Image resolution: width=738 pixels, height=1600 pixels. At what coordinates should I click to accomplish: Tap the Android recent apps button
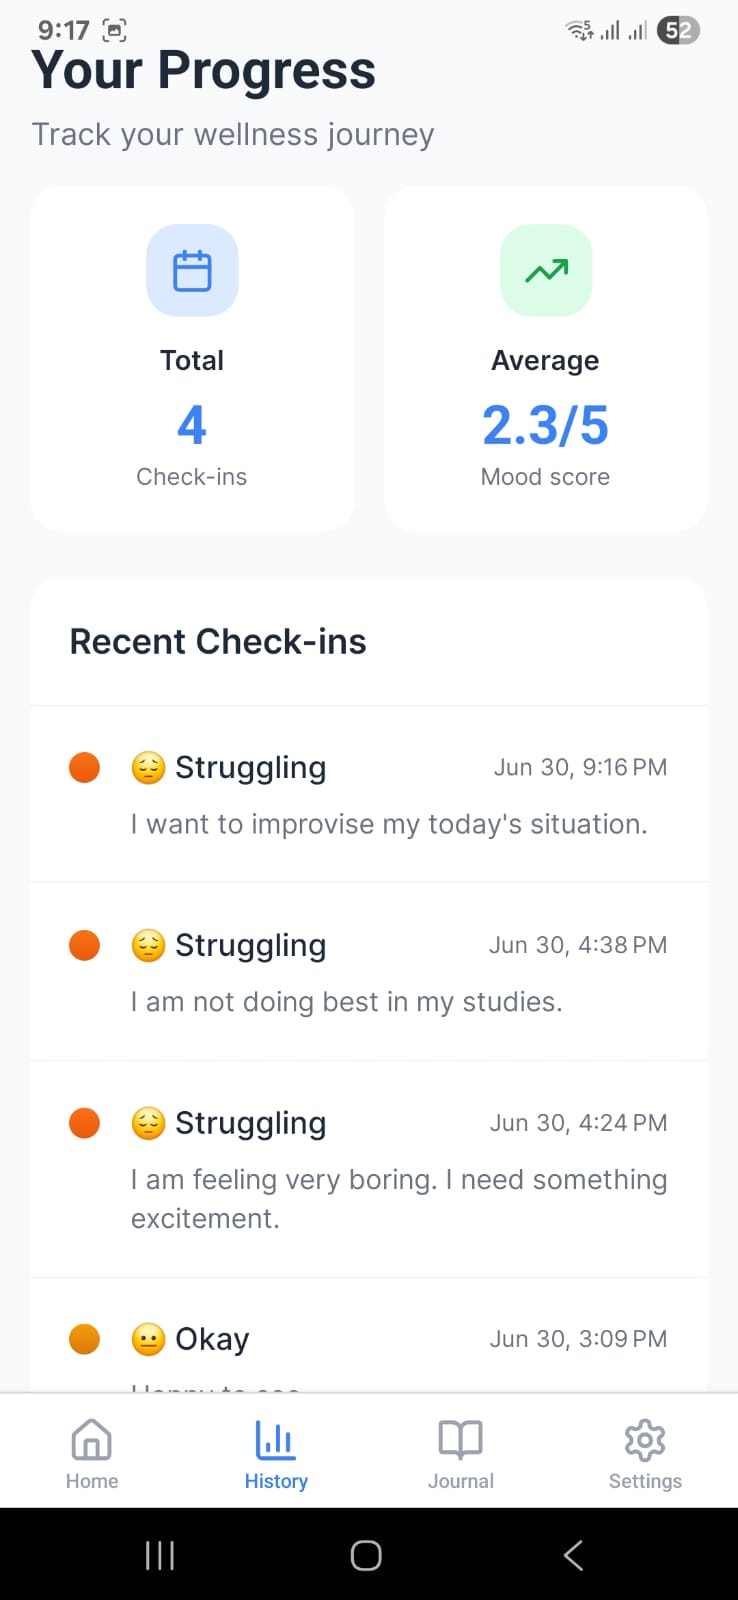coord(160,1555)
